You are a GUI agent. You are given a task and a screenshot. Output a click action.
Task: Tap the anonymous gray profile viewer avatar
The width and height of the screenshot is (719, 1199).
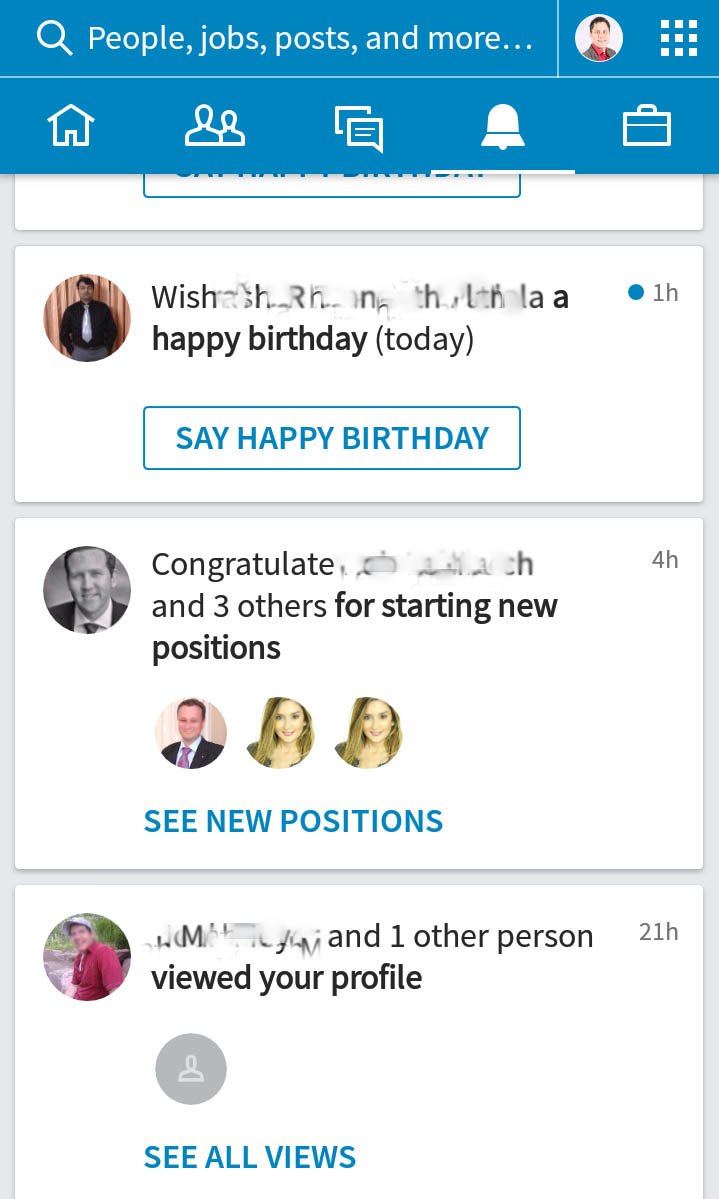click(191, 1069)
